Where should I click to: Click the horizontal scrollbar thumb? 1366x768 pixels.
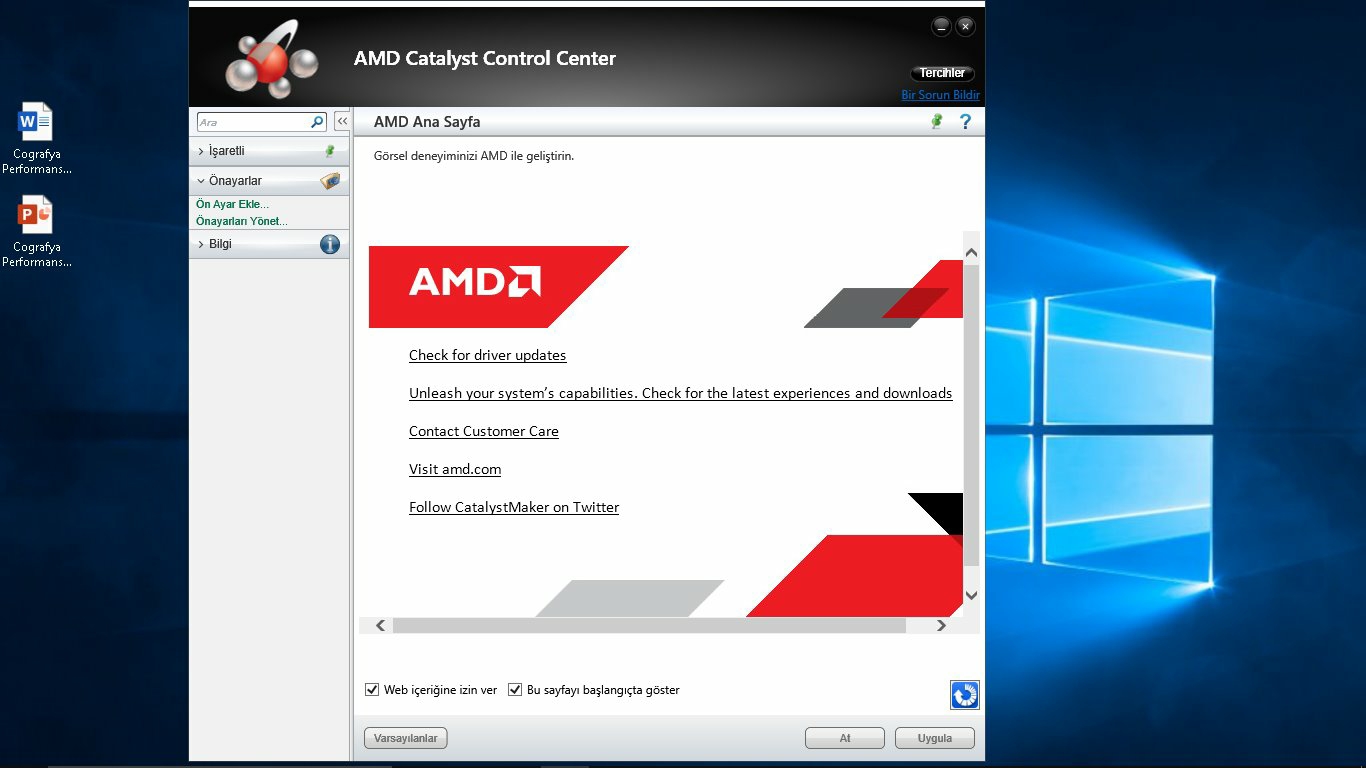[649, 625]
